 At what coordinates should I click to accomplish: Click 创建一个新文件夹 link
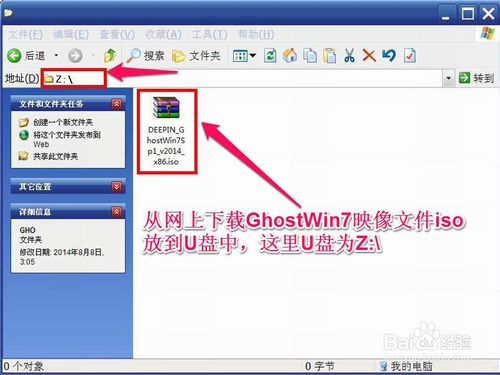tap(63, 122)
